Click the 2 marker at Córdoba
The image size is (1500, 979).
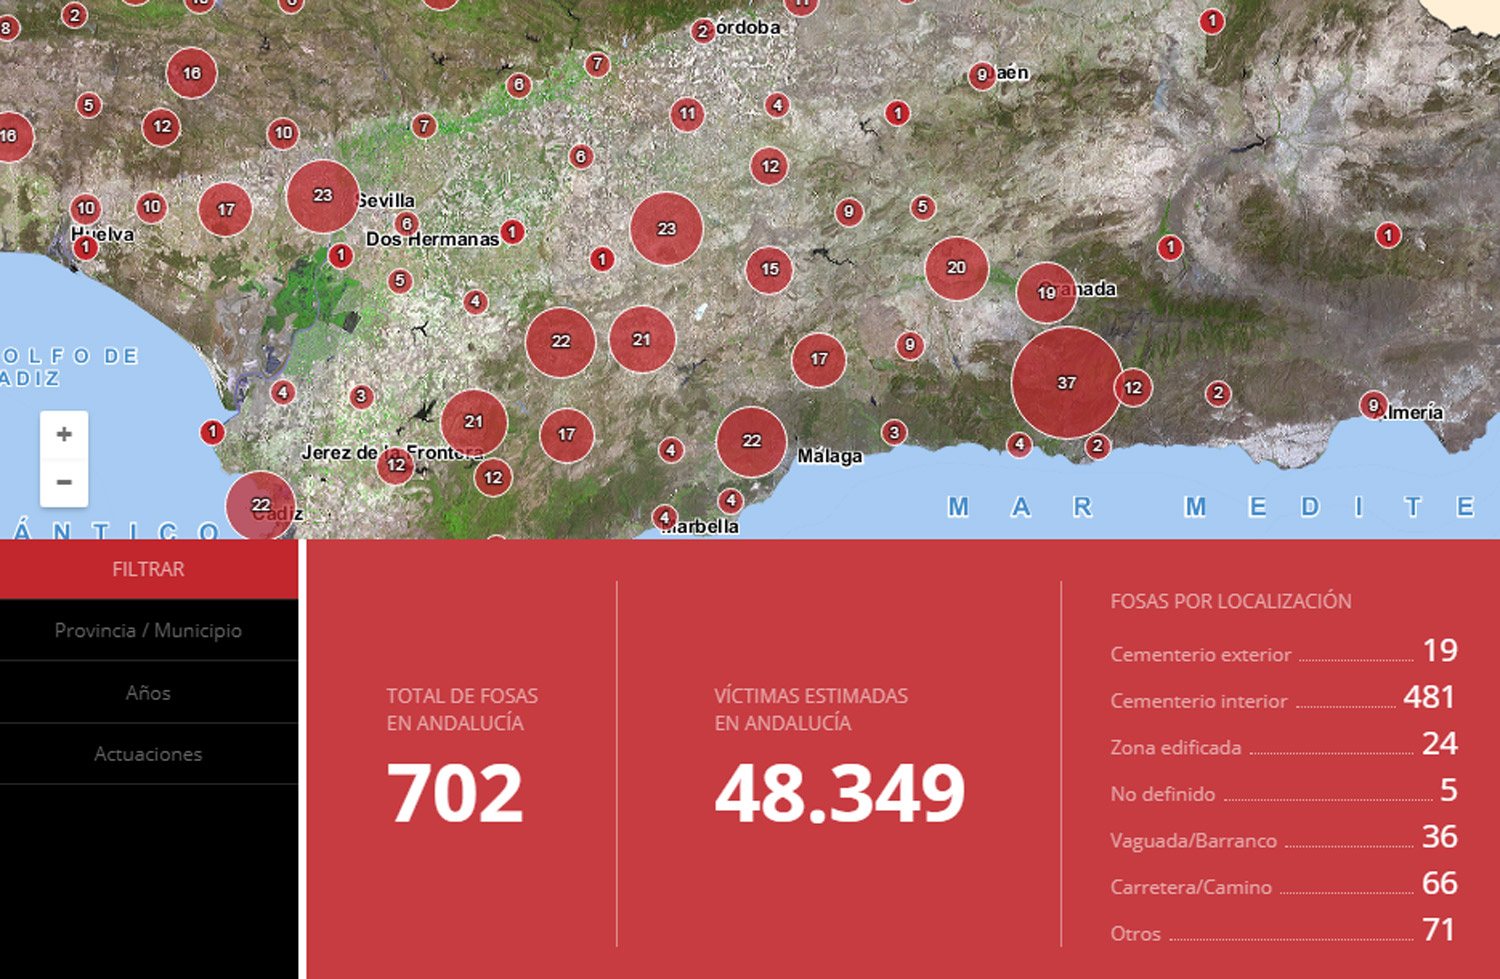(x=703, y=31)
